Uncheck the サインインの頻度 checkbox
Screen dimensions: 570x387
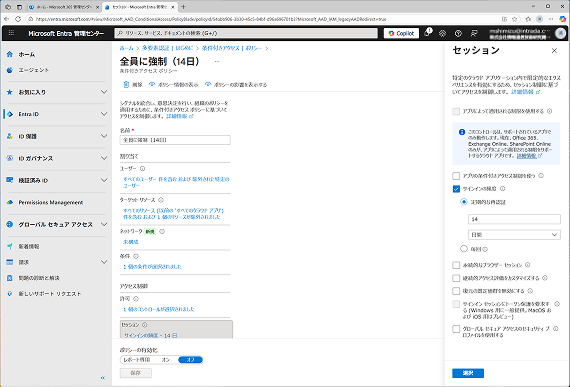[456, 189]
